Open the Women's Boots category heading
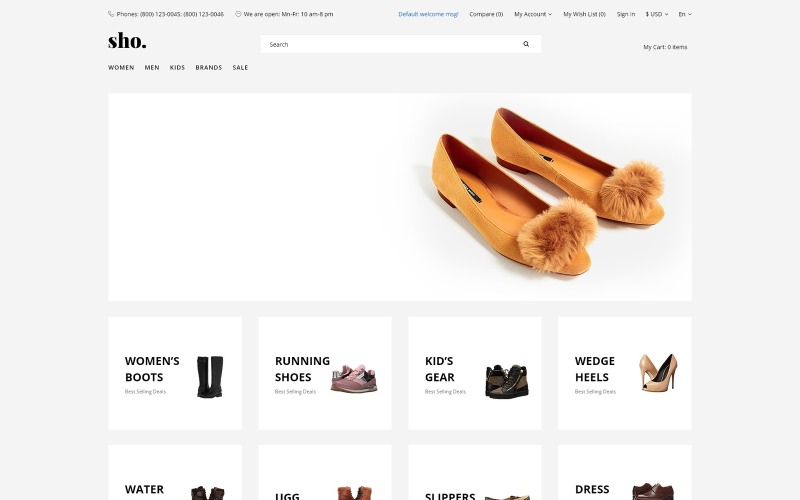This screenshot has width=800, height=500. 152,369
